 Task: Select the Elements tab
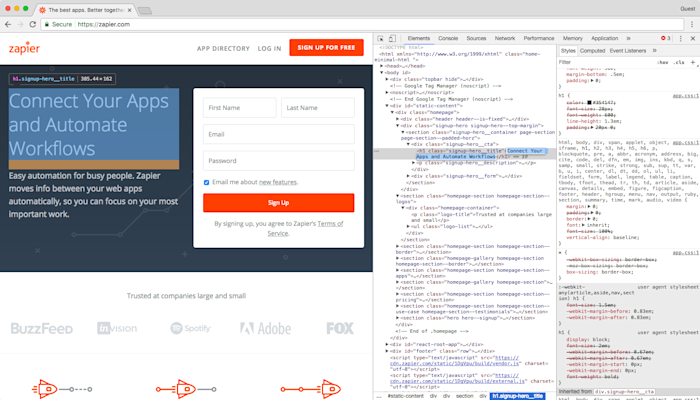tap(418, 38)
